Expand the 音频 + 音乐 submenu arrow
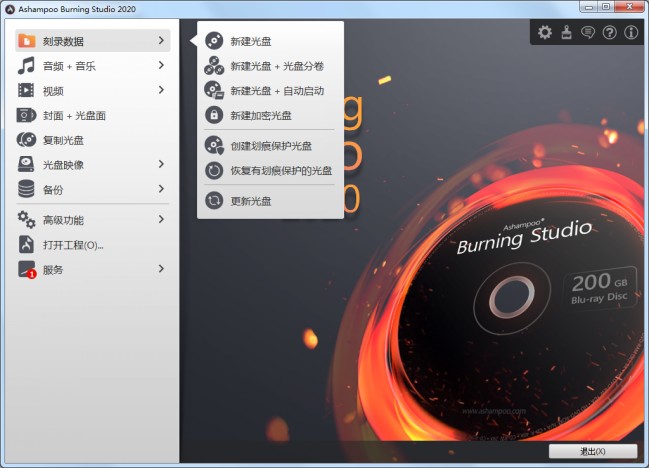Image resolution: width=649 pixels, height=468 pixels. click(161, 65)
